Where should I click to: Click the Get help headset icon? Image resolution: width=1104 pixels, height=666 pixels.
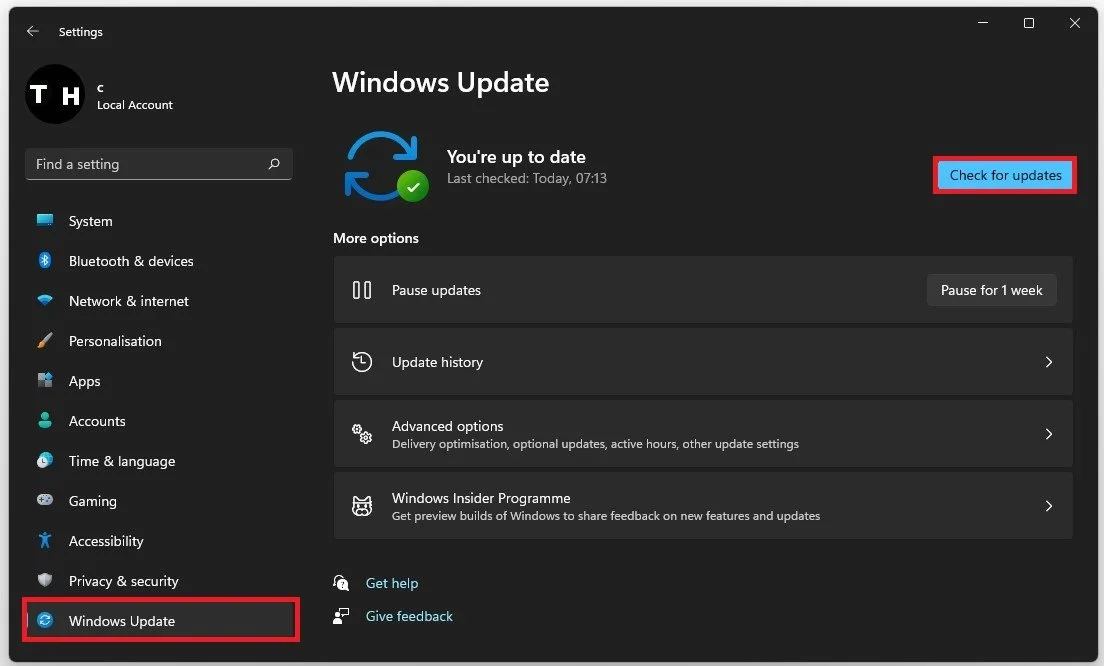[341, 582]
